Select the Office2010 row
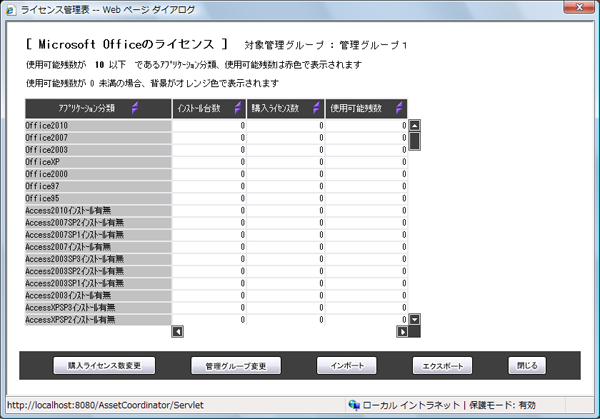Screen dimensions: 600x419 point(216,126)
